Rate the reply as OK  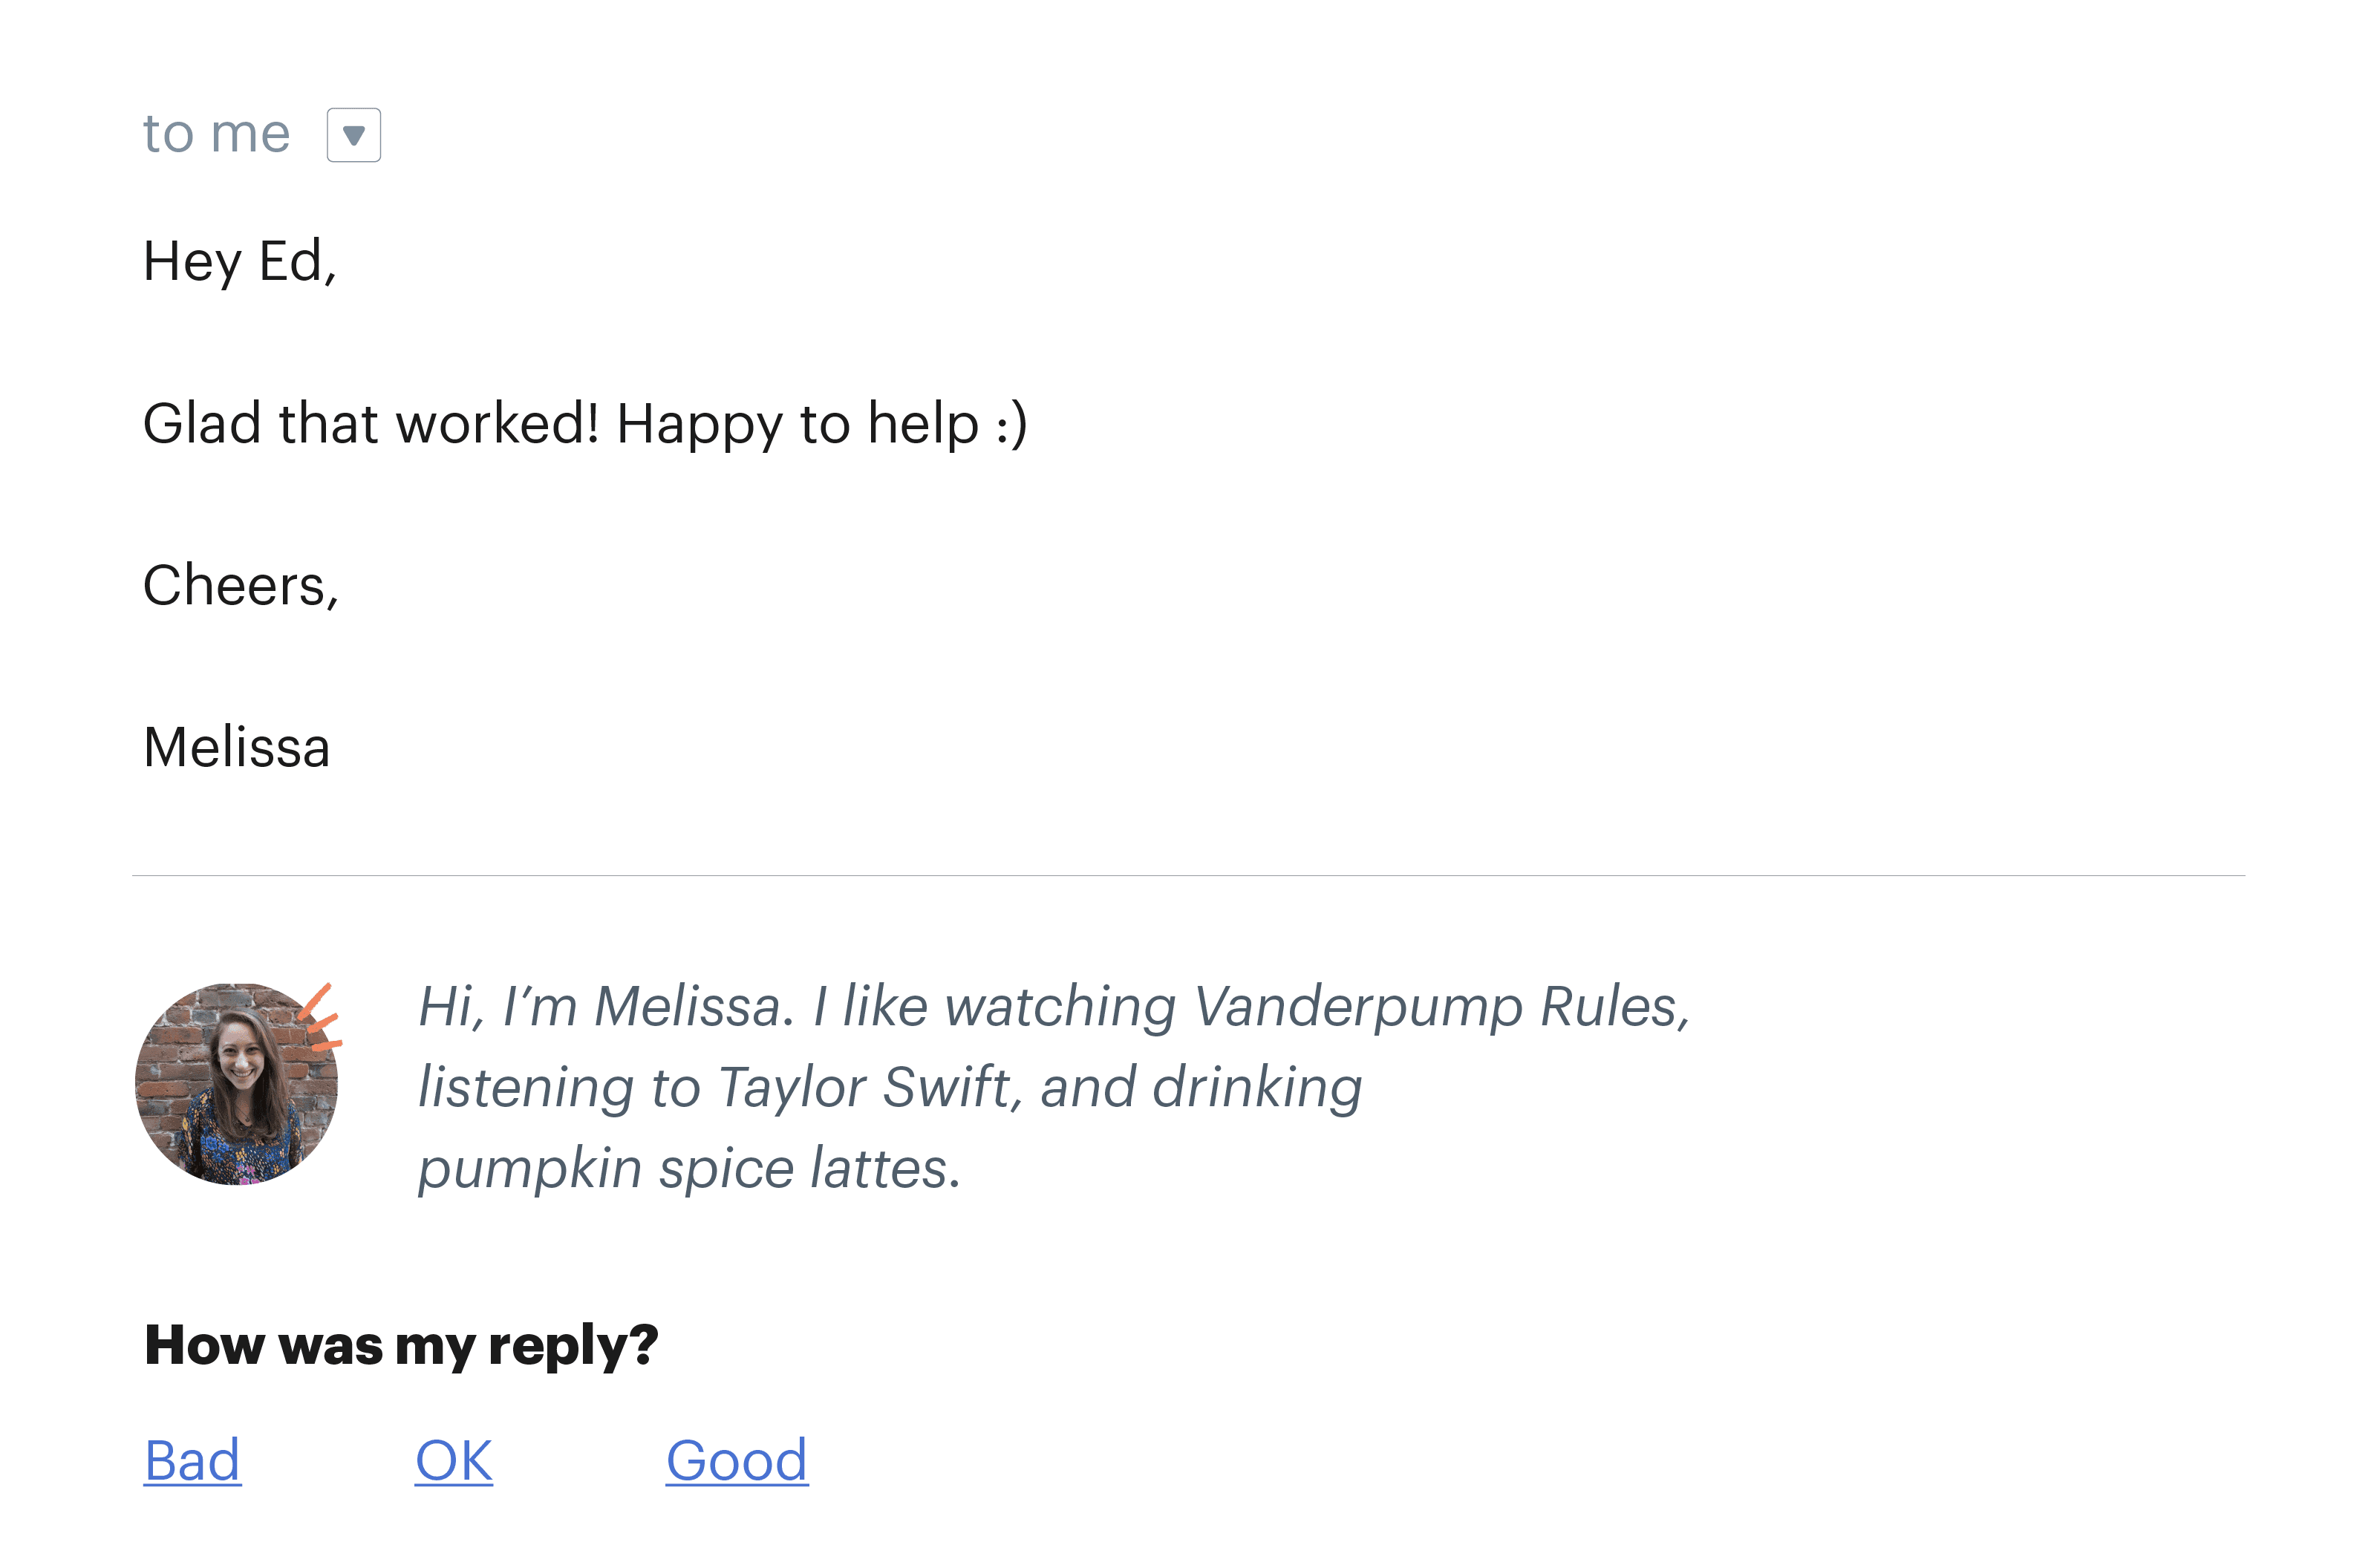454,1461
